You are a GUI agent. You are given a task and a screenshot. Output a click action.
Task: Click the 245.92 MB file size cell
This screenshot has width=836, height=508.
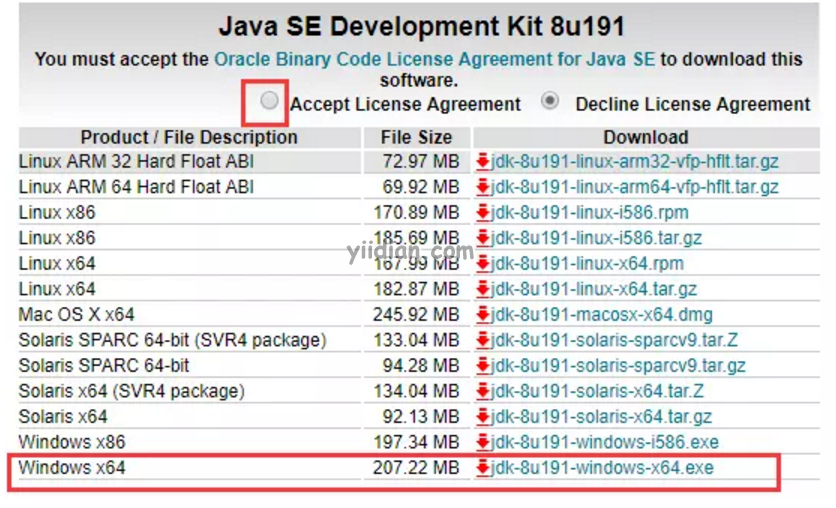[416, 315]
